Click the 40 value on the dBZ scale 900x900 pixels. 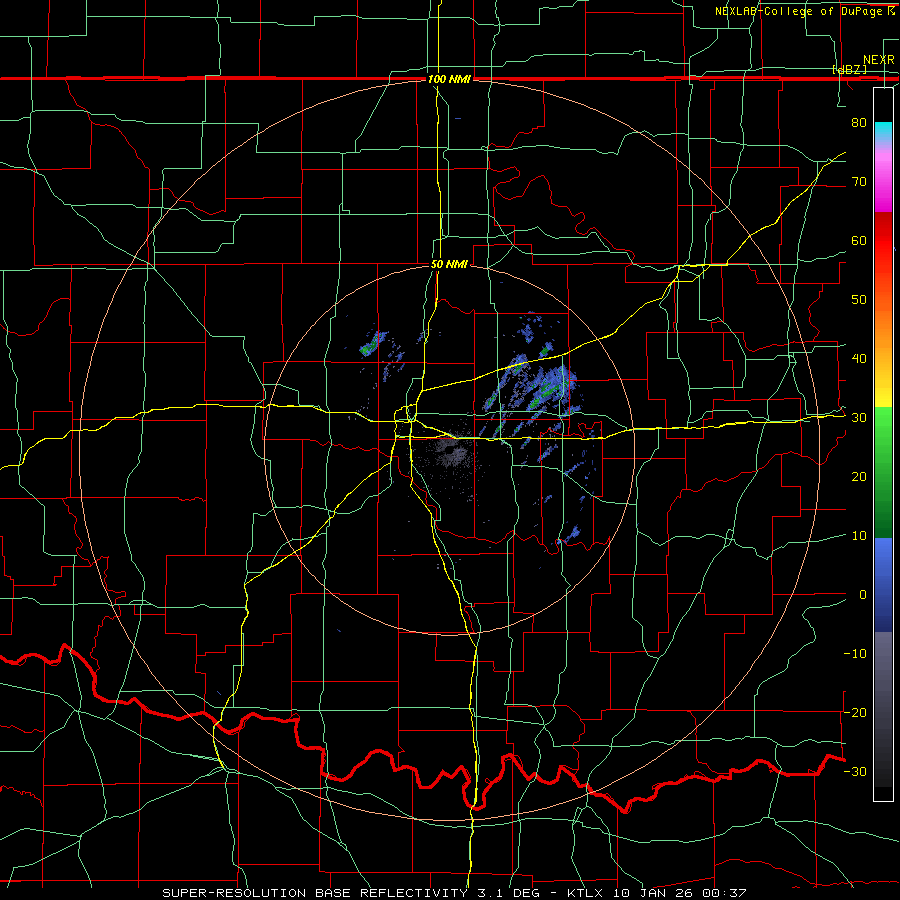point(859,359)
